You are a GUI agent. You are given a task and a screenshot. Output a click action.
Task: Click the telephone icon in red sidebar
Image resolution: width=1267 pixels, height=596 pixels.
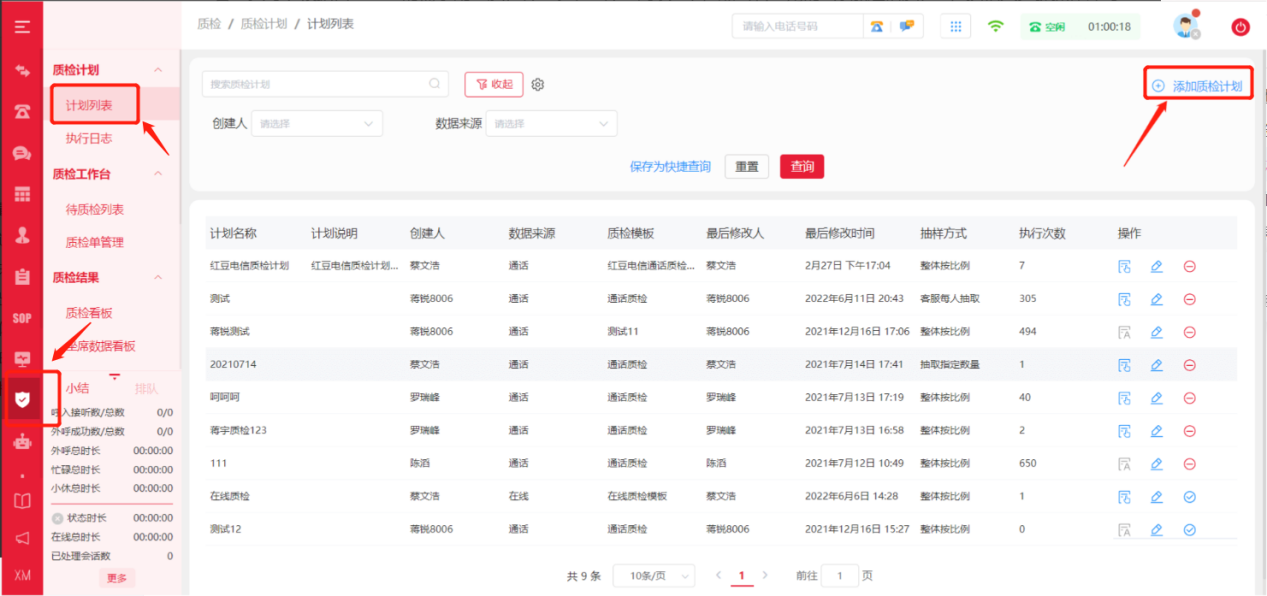coord(21,111)
